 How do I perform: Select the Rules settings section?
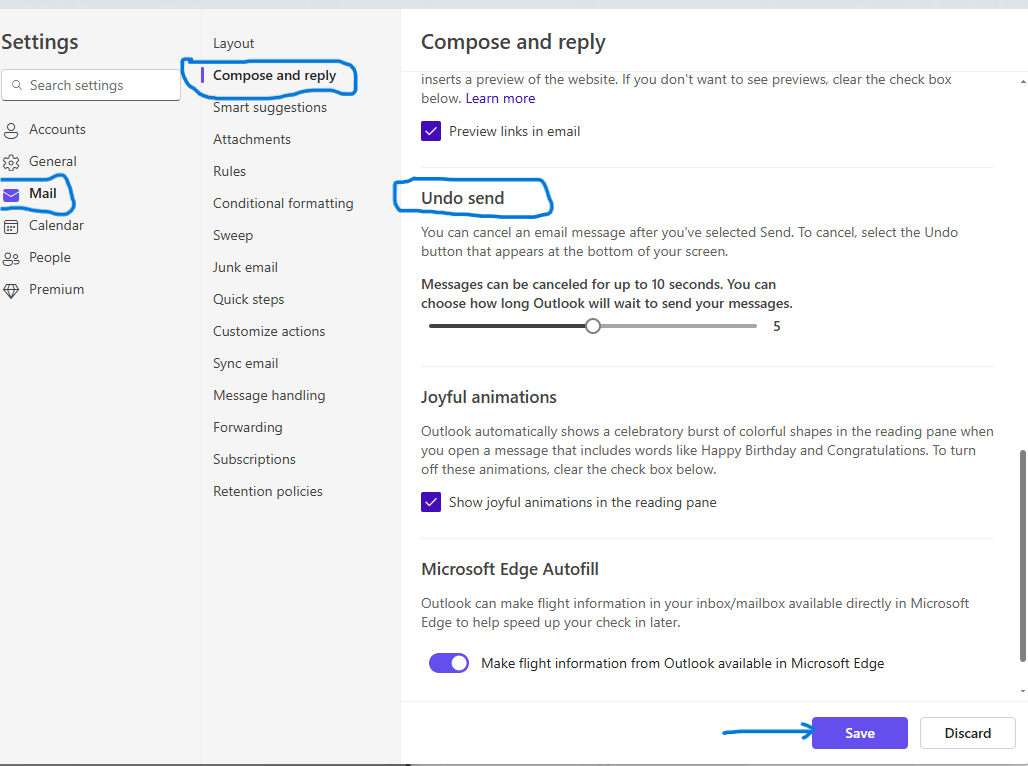coord(229,171)
